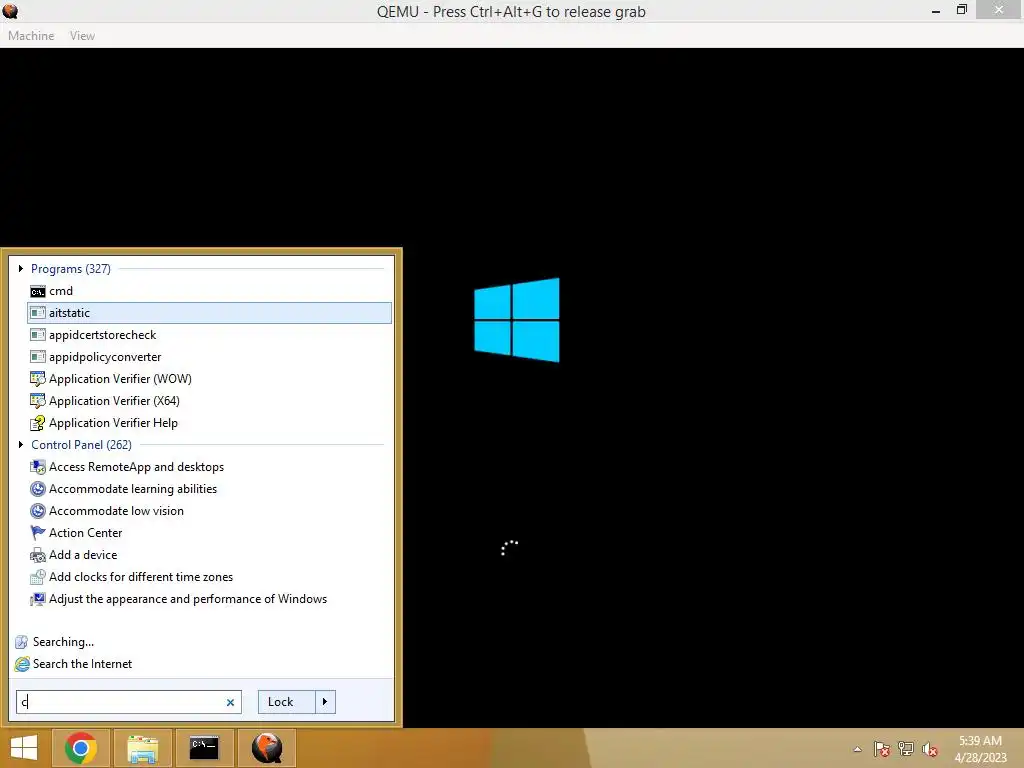This screenshot has height=768, width=1024.
Task: Click the aitstatic program icon
Action: (x=38, y=313)
